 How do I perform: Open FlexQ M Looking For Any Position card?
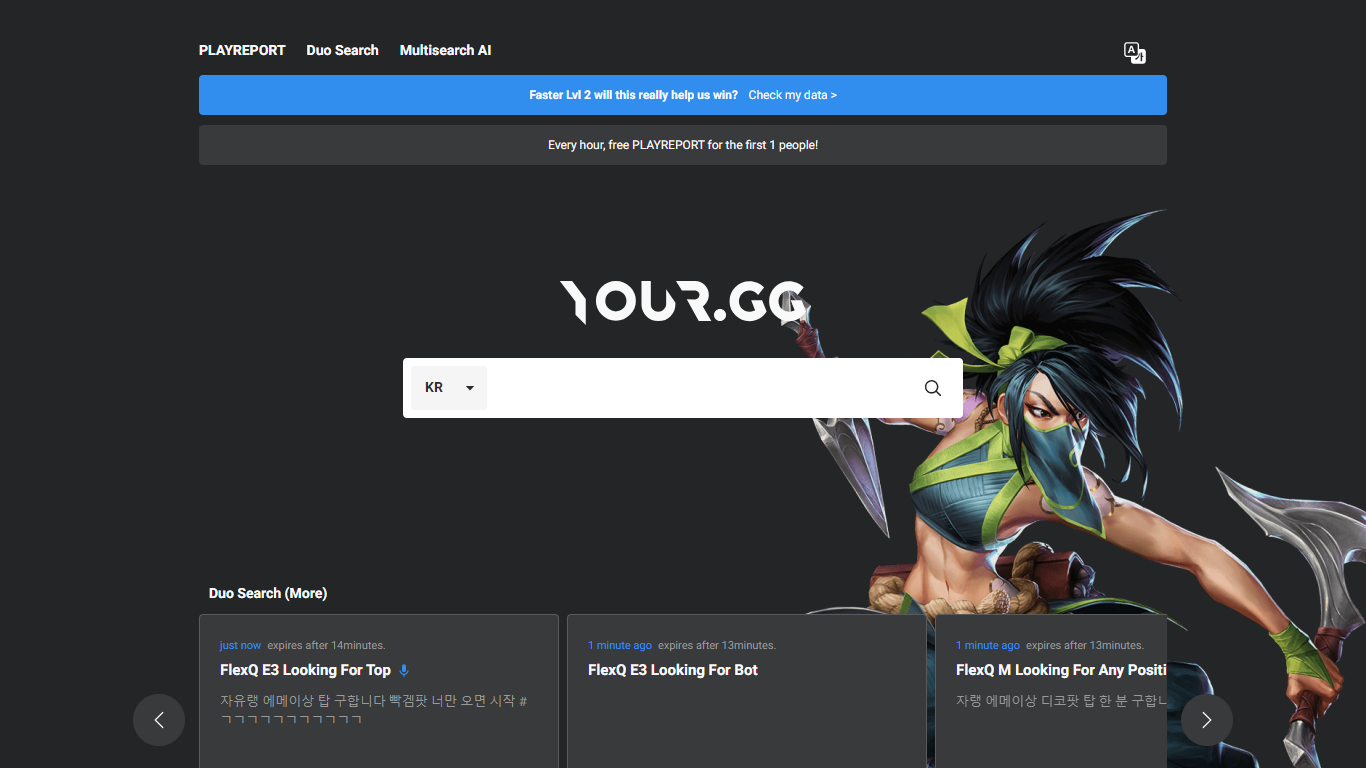click(1051, 691)
